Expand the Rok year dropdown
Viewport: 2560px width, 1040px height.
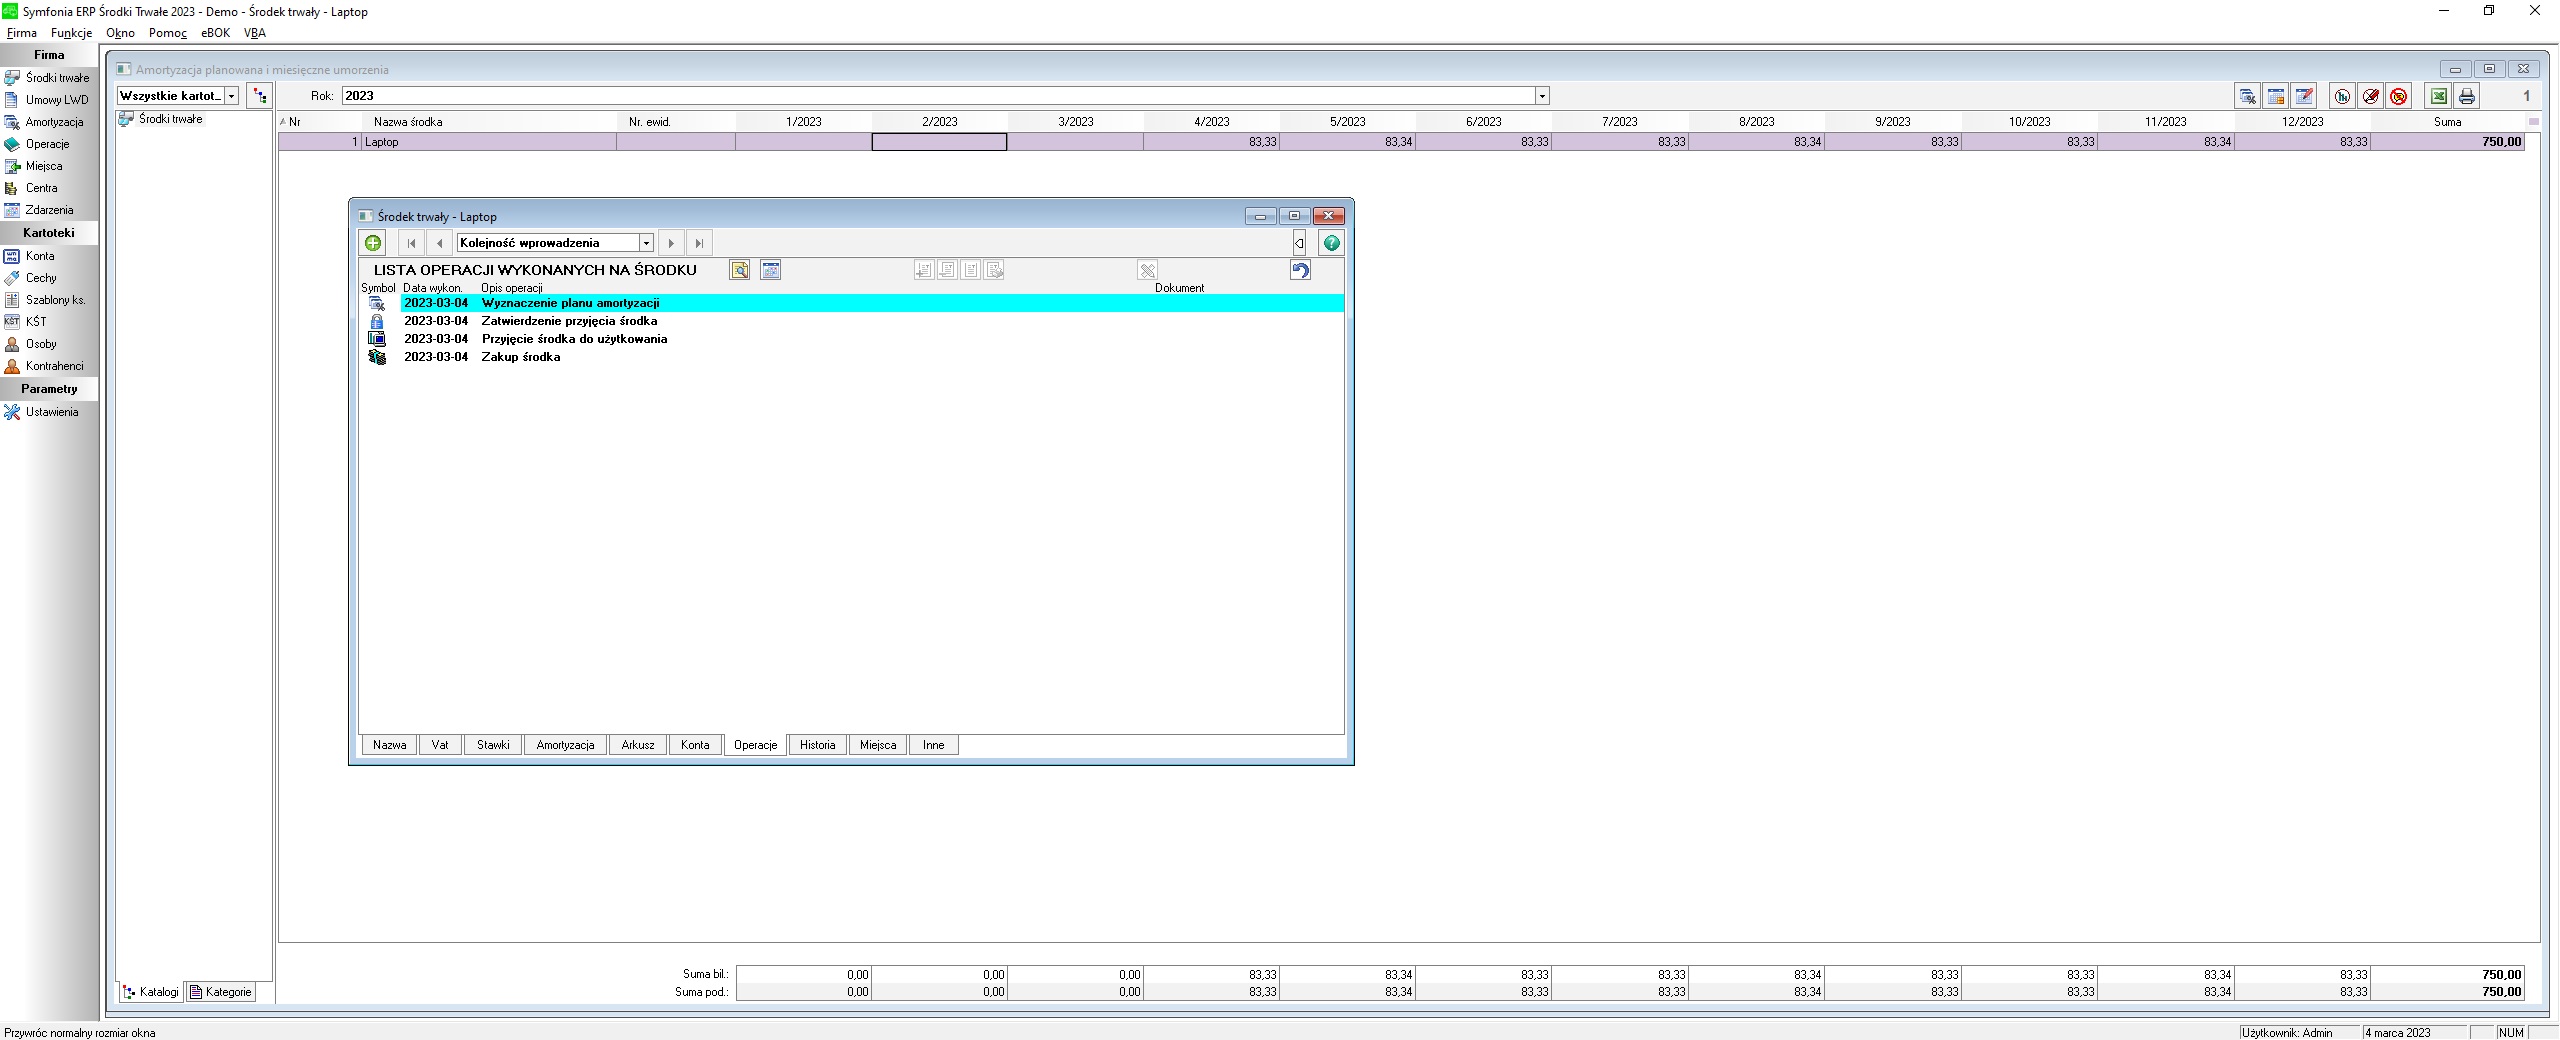pyautogui.click(x=1542, y=96)
